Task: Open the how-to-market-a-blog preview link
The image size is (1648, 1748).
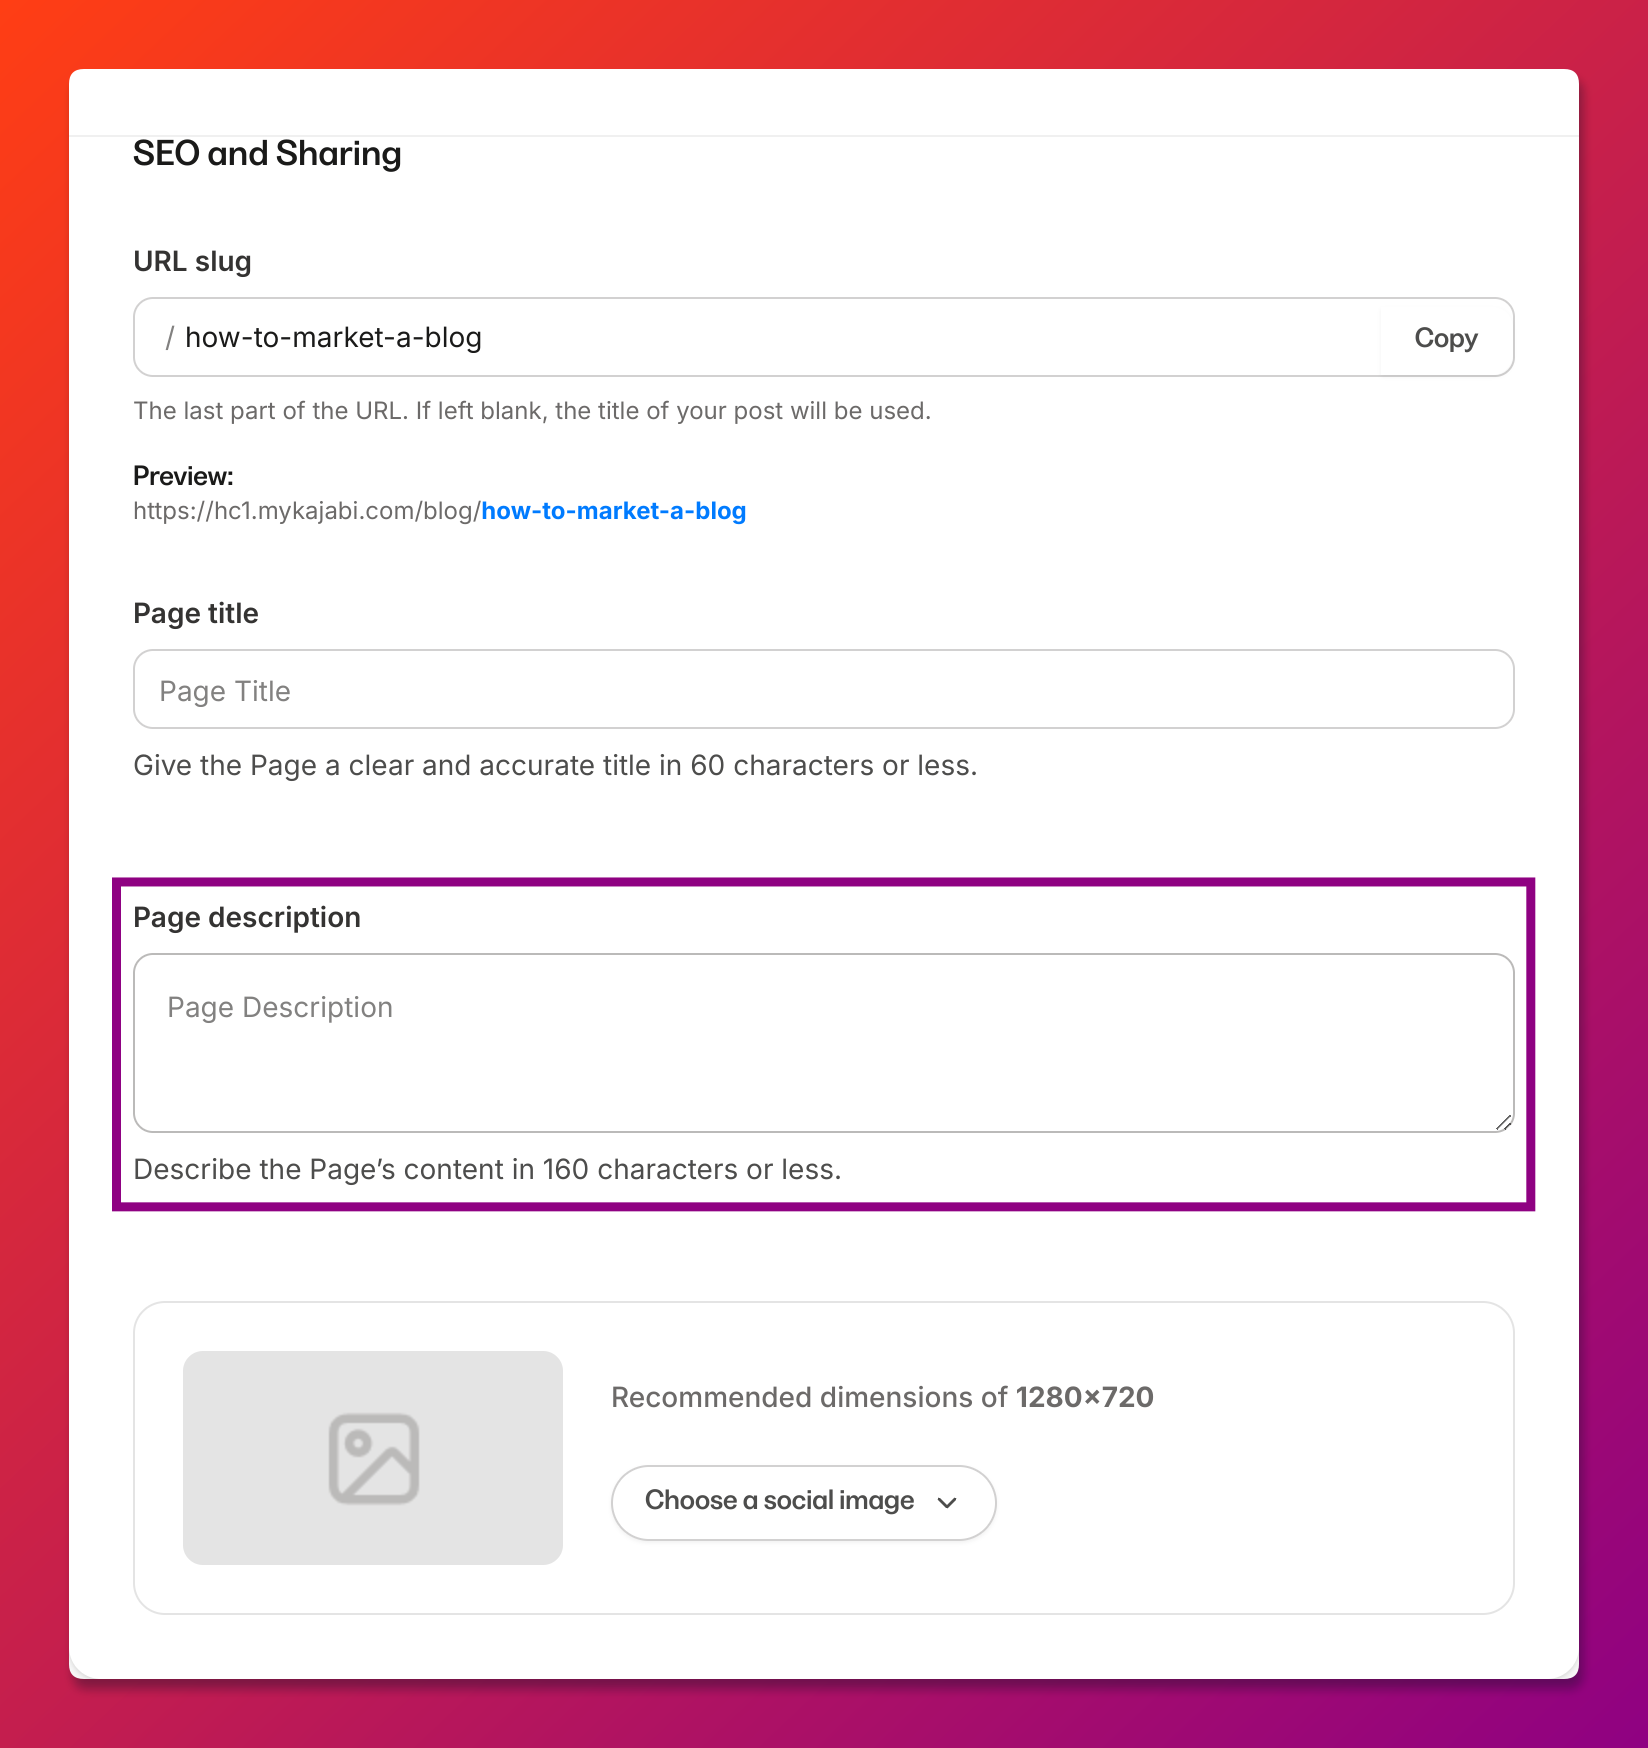Action: [614, 511]
